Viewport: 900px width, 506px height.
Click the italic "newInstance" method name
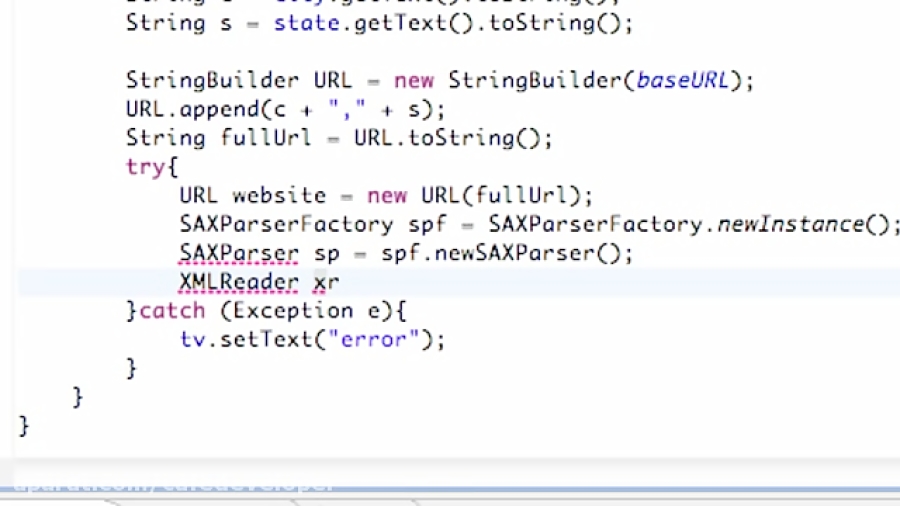coord(791,224)
